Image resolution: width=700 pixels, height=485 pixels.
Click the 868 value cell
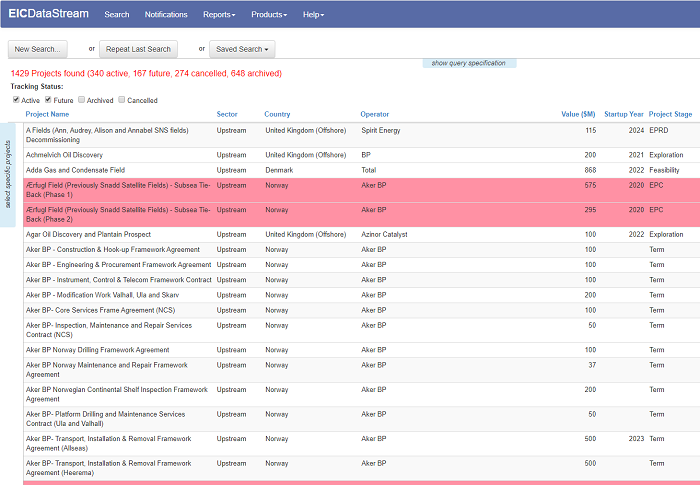pyautogui.click(x=590, y=170)
